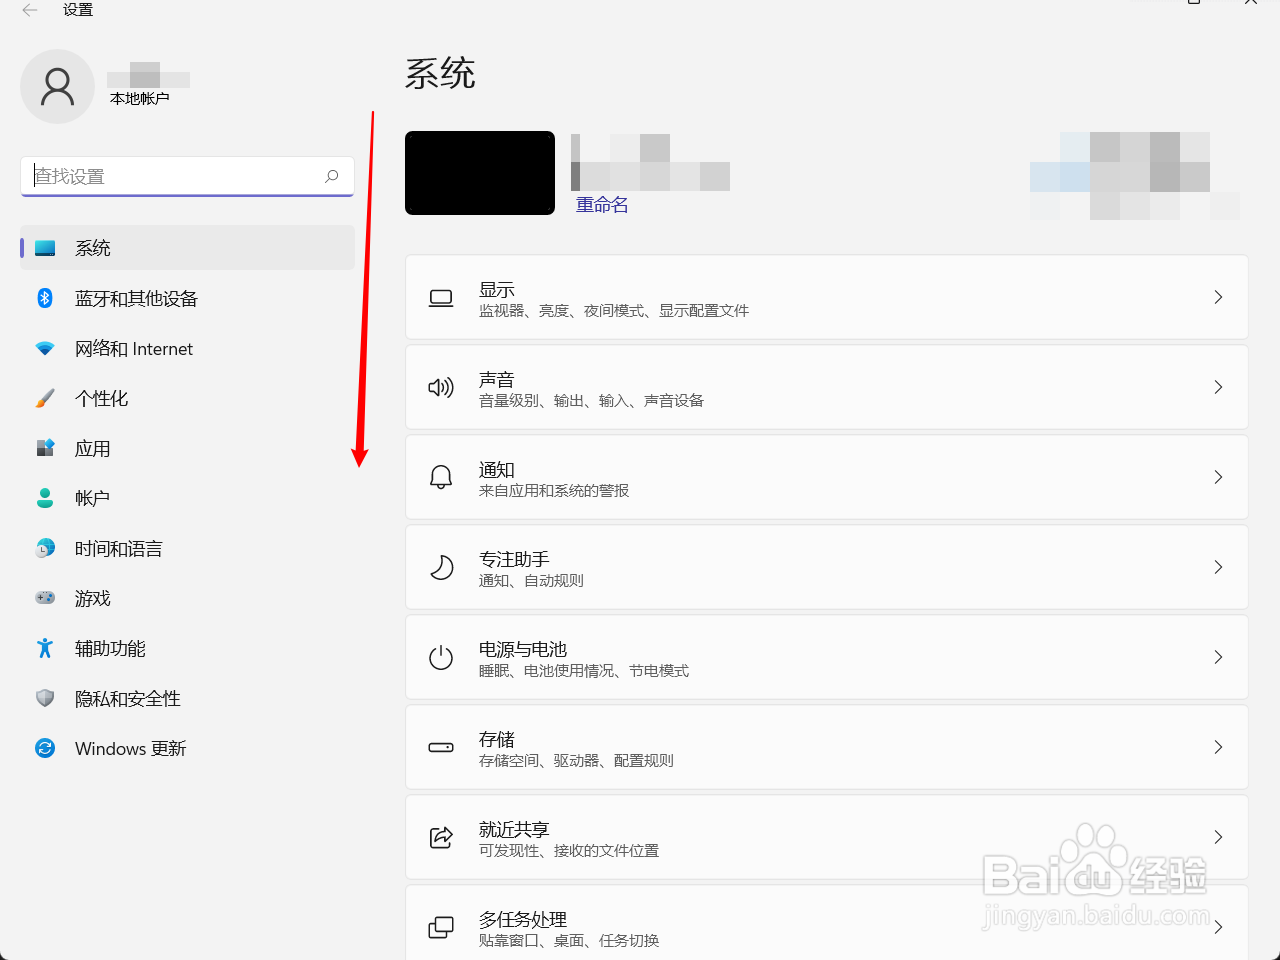Viewport: 1280px width, 960px height.
Task: Click '监视器、亮度、夜间模式、显示配置文件' description
Action: (614, 311)
